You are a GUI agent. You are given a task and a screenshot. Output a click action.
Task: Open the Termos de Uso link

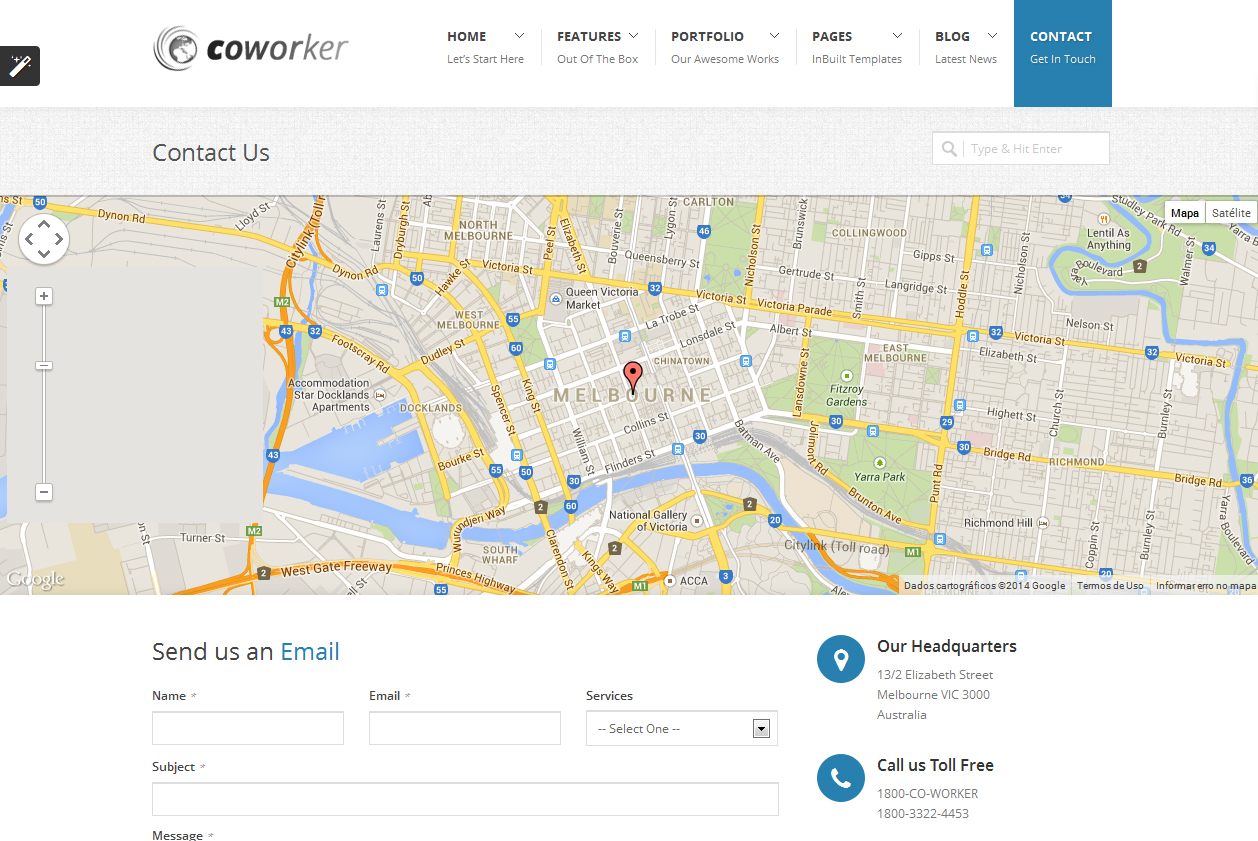[1110, 586]
